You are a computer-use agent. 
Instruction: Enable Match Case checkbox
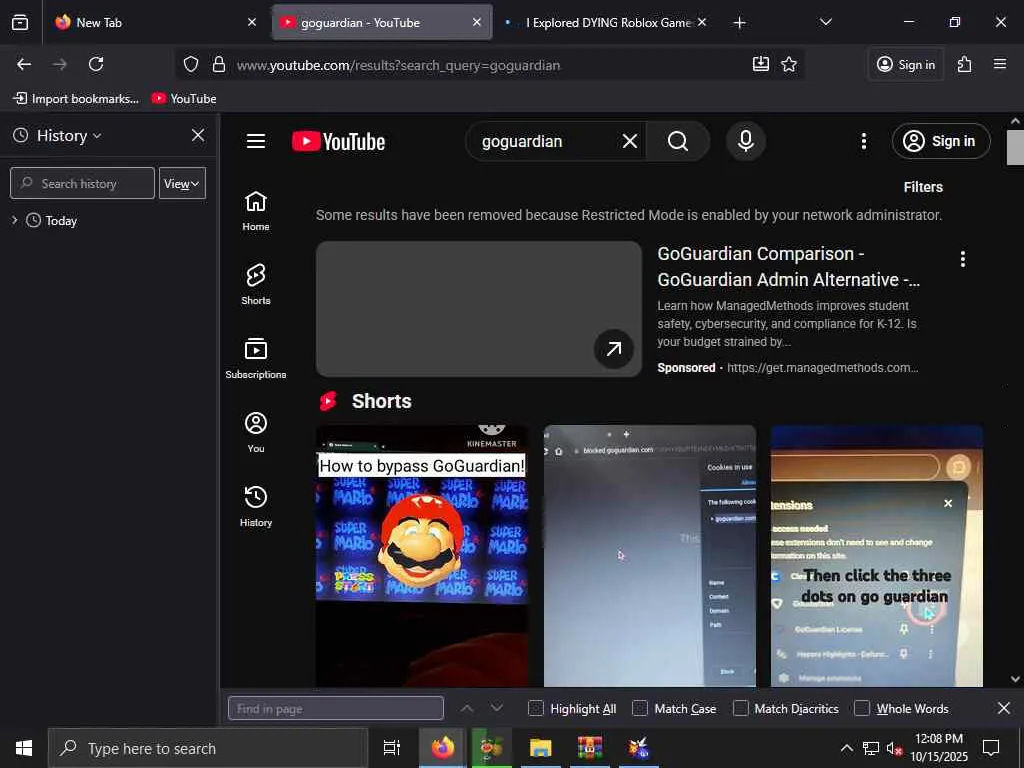tap(640, 709)
